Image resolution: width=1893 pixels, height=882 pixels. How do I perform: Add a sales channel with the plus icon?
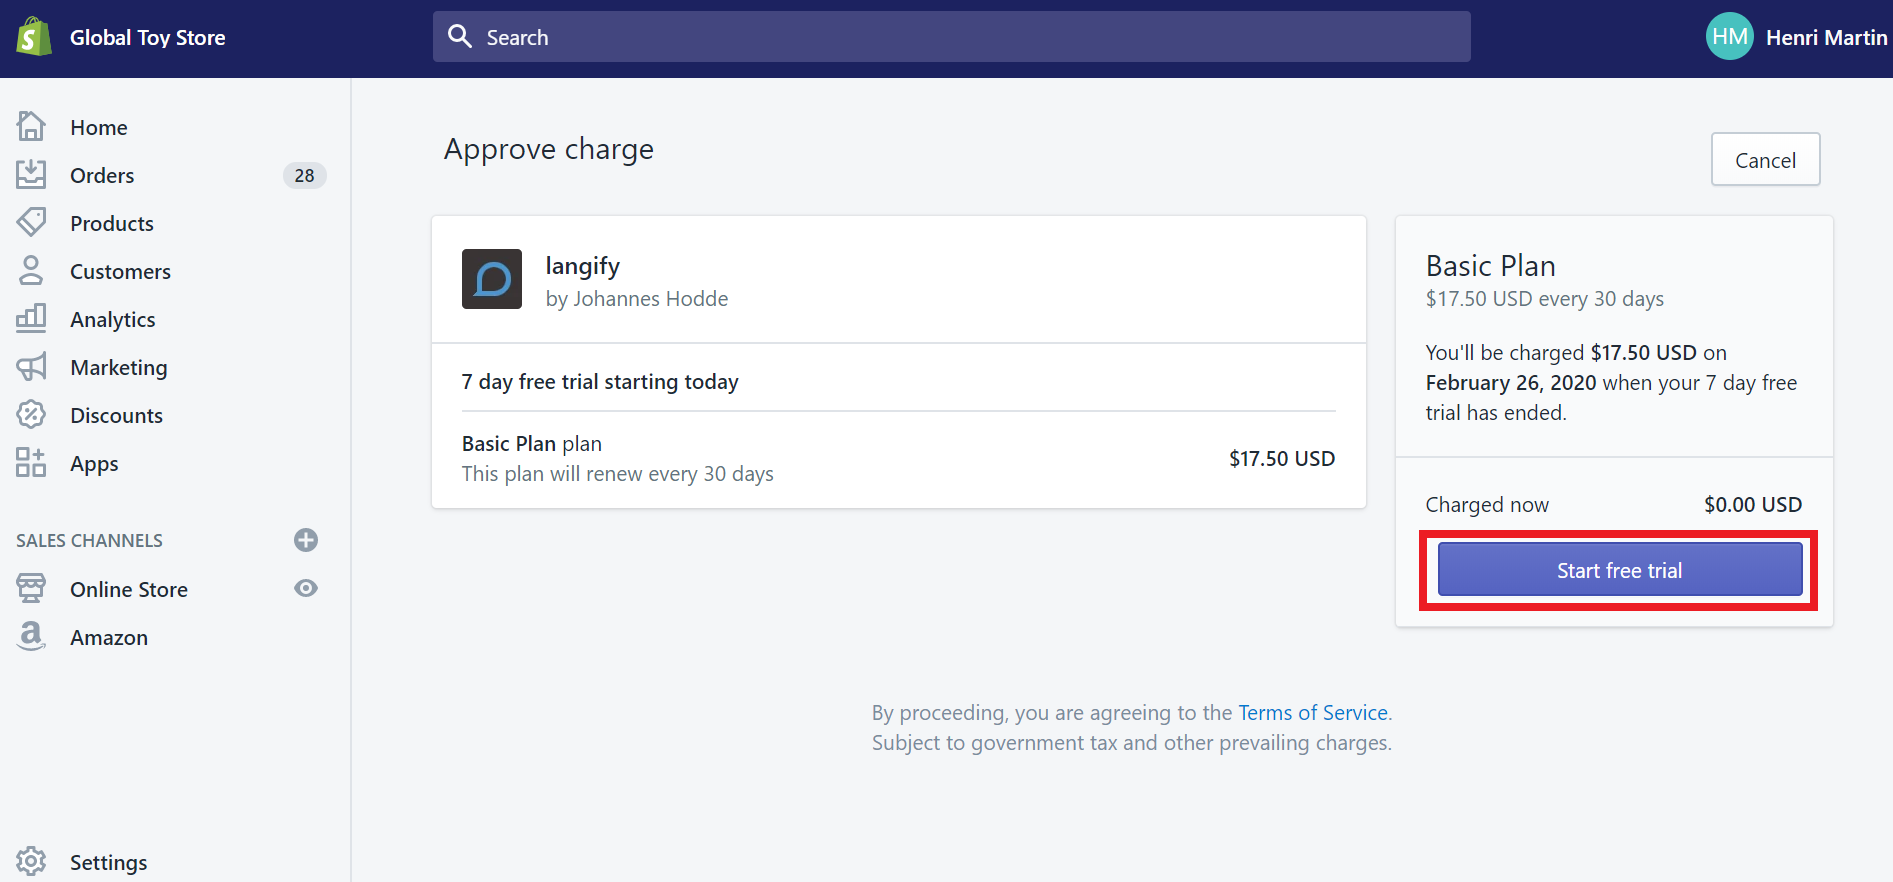306,540
